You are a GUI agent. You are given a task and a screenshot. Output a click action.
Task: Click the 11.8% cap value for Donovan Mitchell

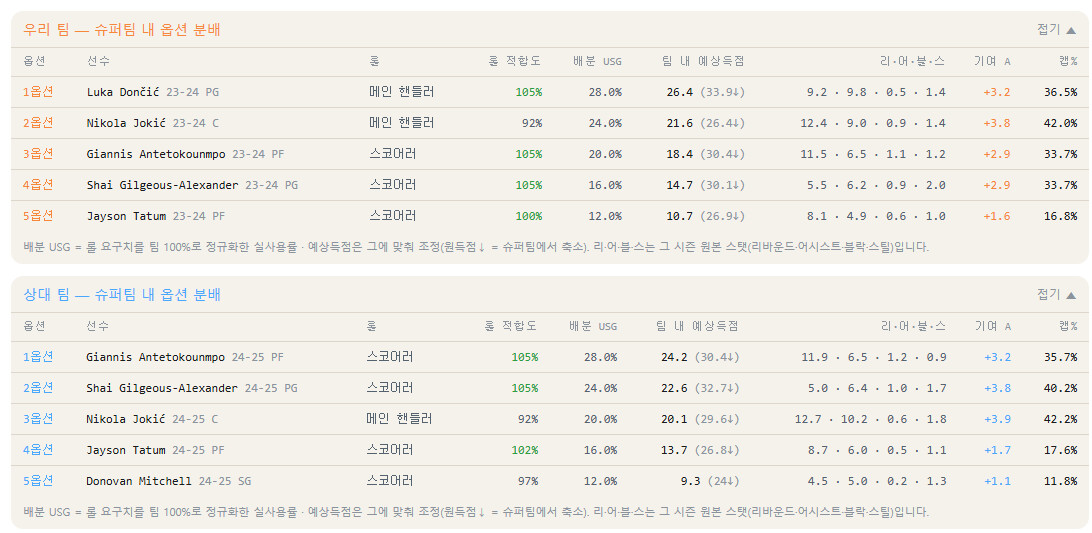click(1061, 481)
